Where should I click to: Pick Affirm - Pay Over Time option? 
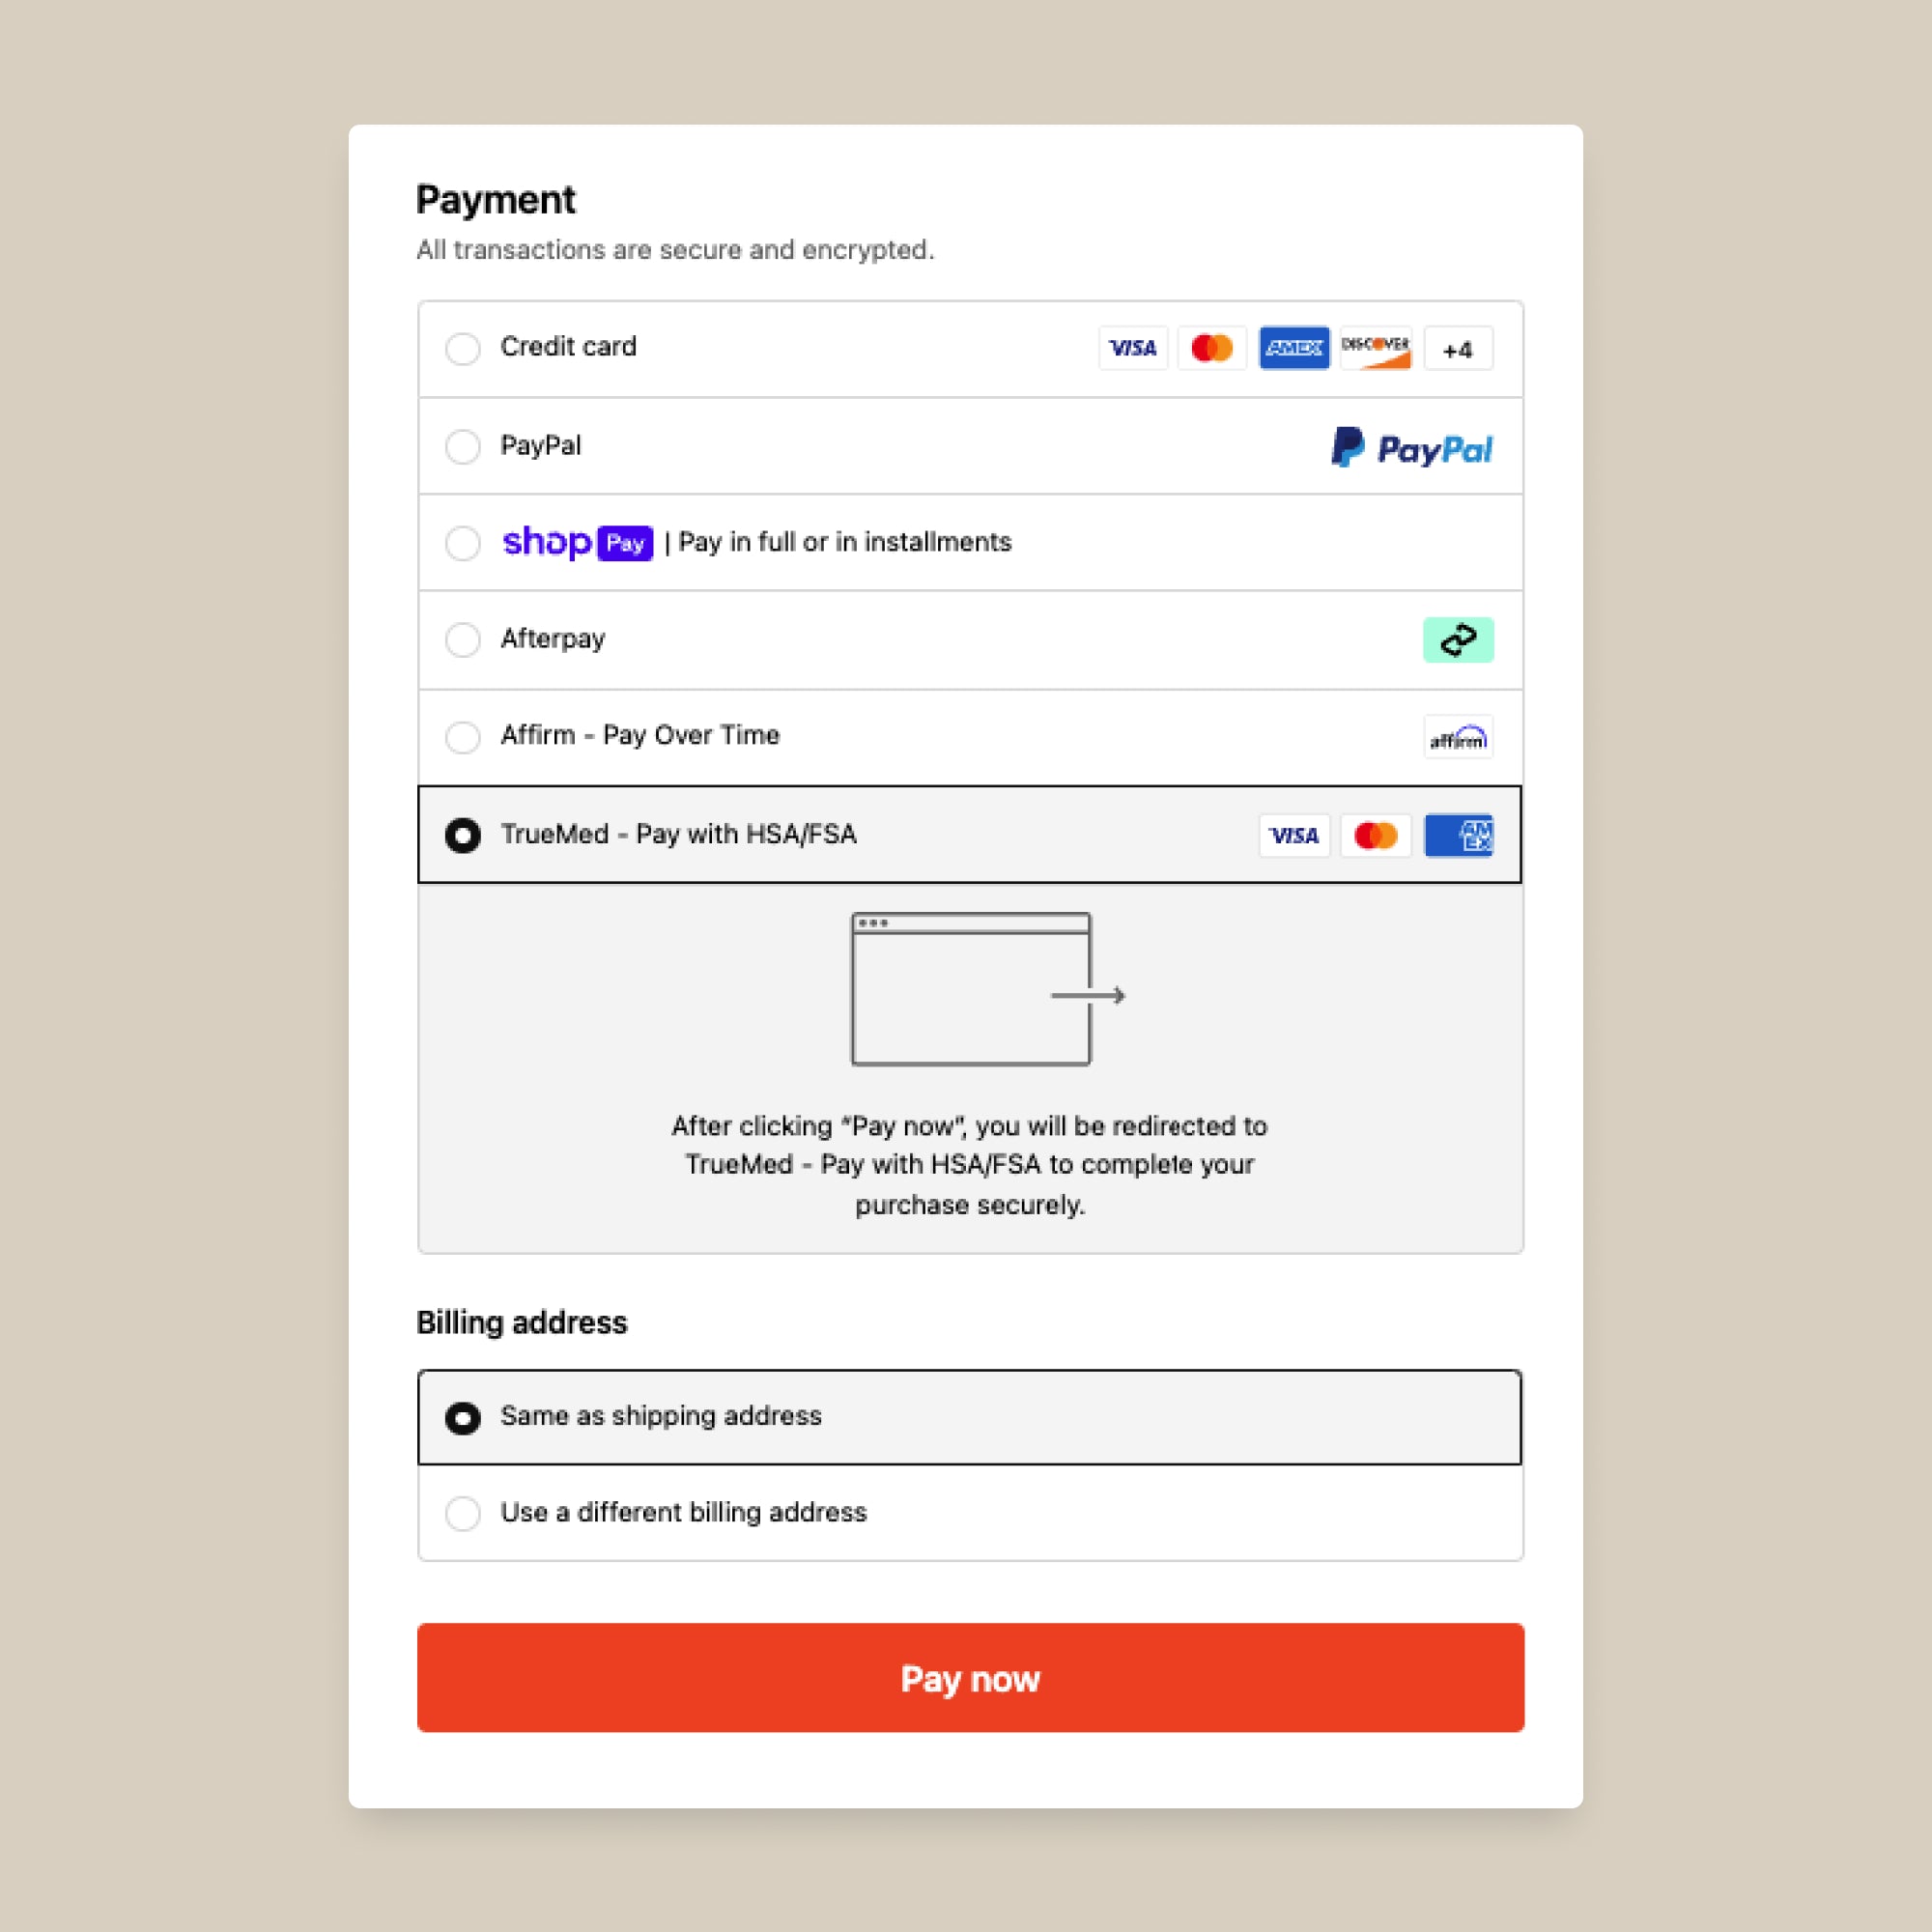(x=463, y=737)
